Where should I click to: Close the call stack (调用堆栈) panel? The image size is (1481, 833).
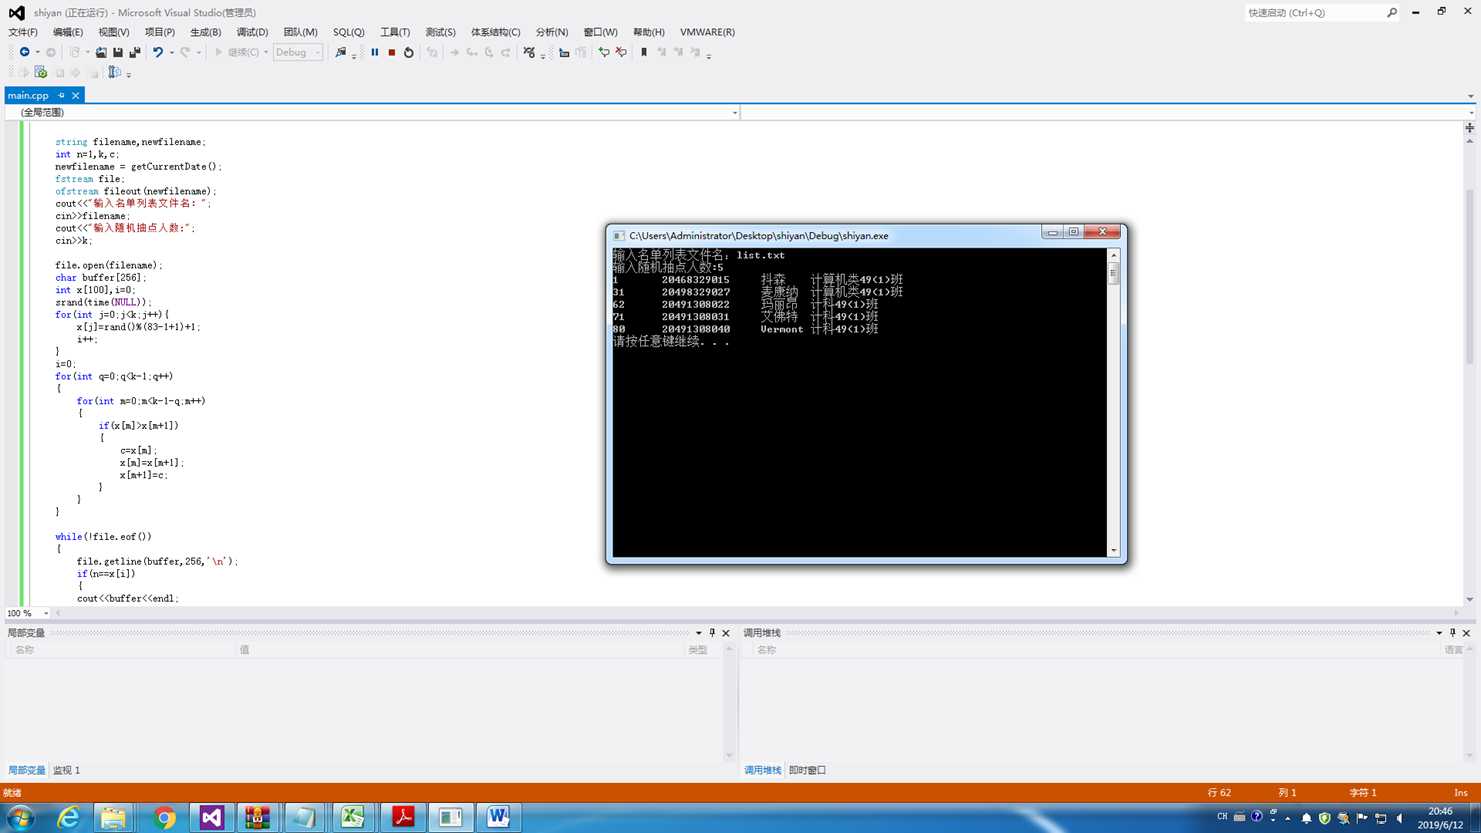tap(1467, 633)
